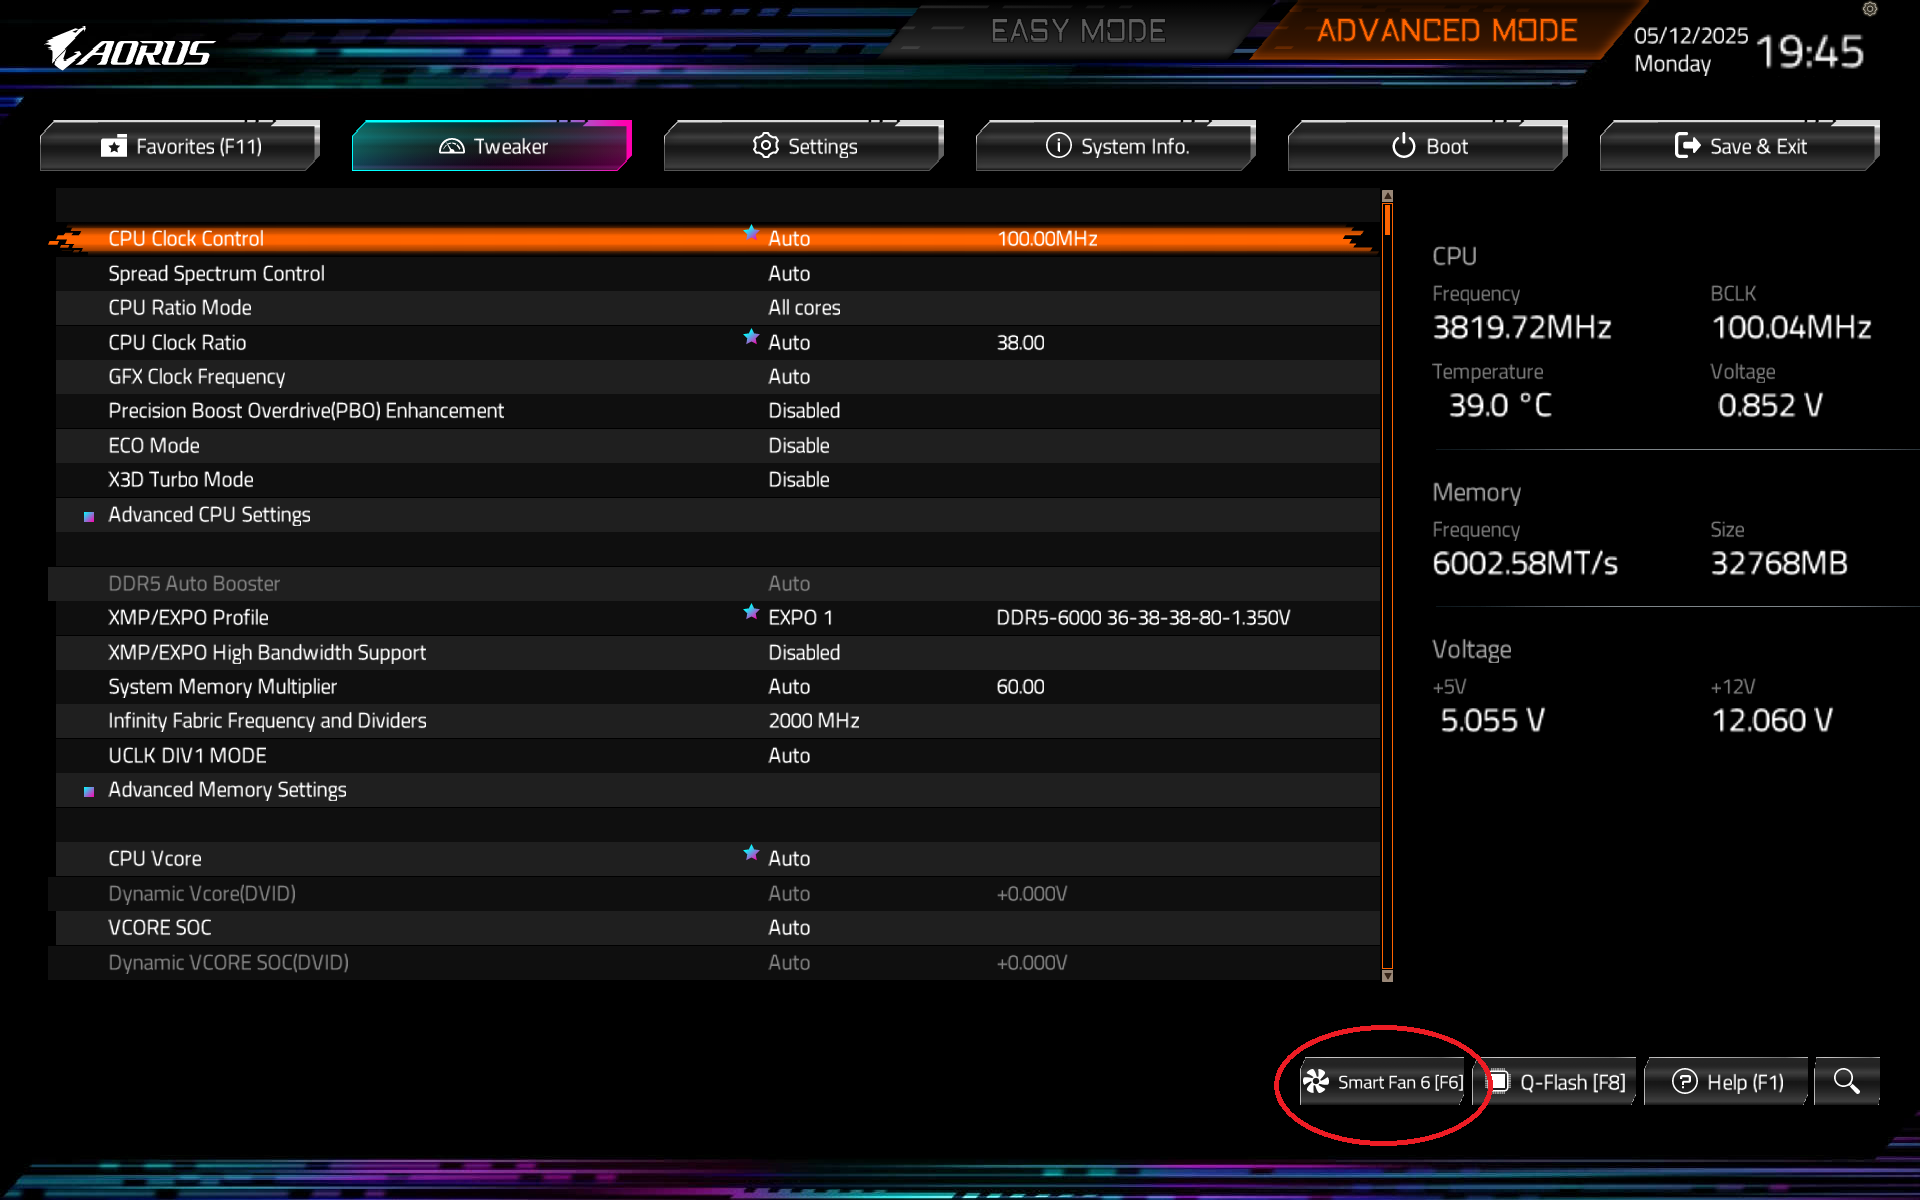This screenshot has width=1920, height=1200.
Task: Toggle ECO Mode Disable setting
Action: coord(798,446)
